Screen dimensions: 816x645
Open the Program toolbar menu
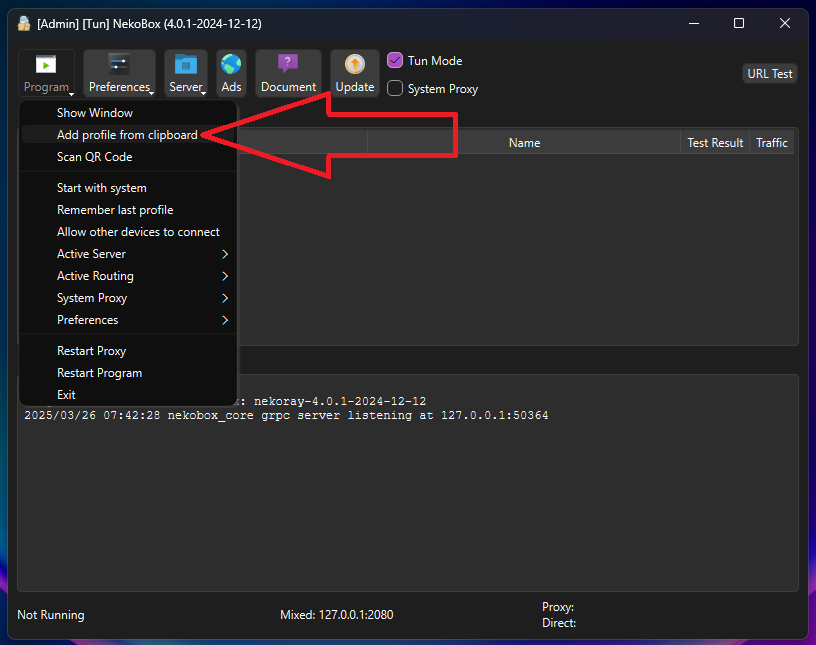pyautogui.click(x=46, y=73)
